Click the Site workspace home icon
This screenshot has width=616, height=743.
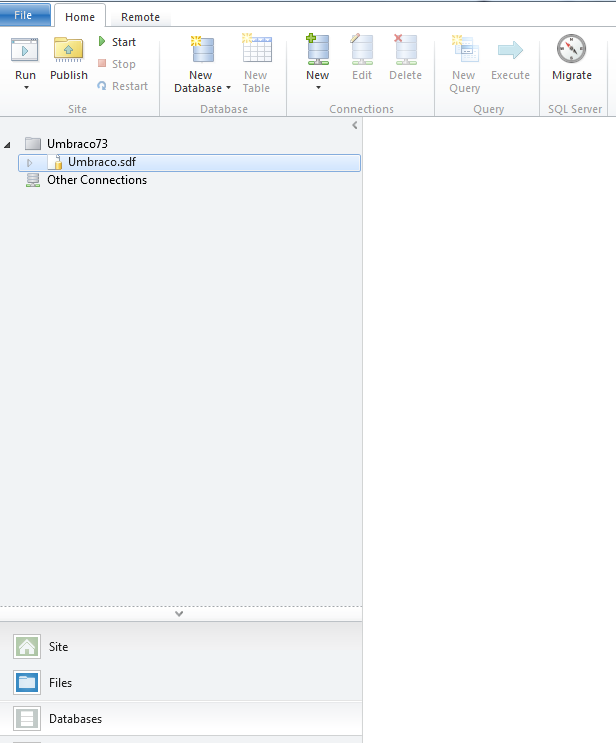27,647
